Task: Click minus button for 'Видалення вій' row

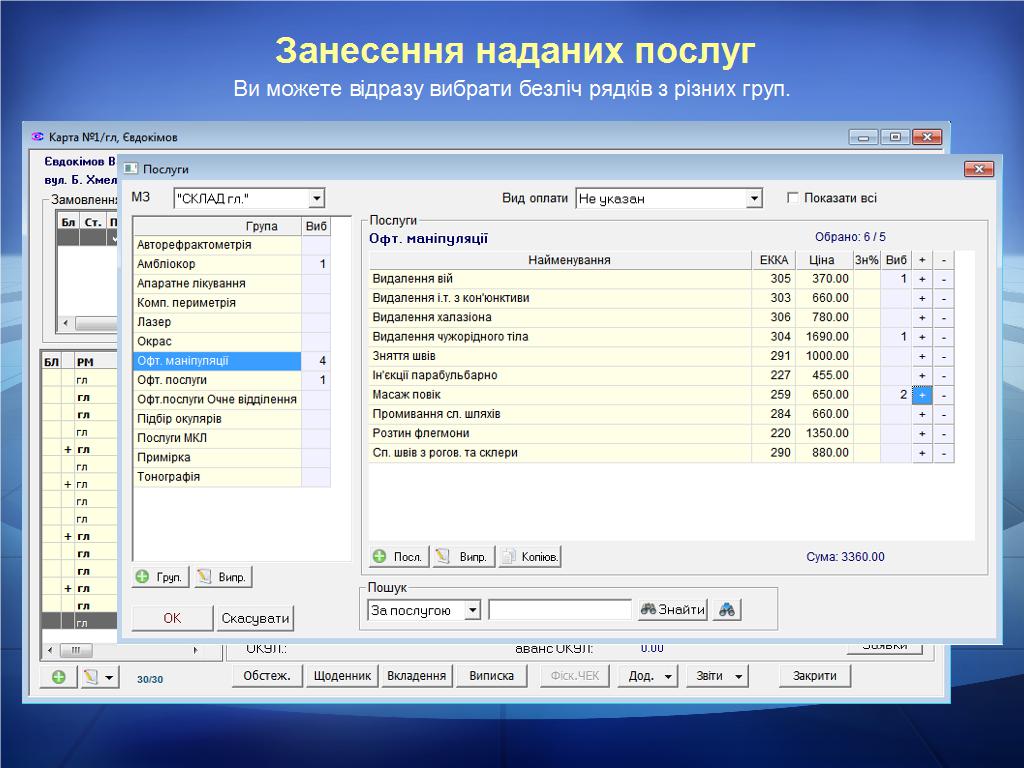Action: coord(943,279)
